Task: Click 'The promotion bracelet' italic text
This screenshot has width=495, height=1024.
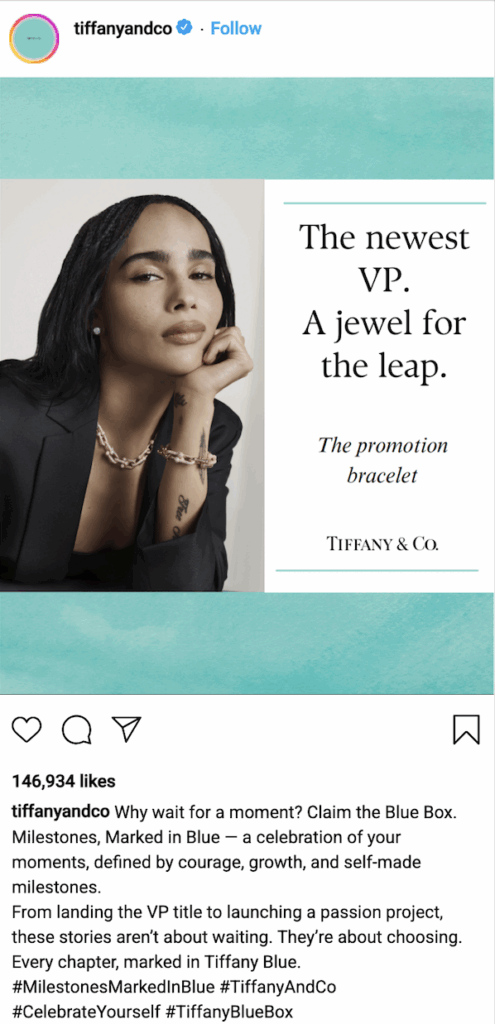Action: point(383,460)
